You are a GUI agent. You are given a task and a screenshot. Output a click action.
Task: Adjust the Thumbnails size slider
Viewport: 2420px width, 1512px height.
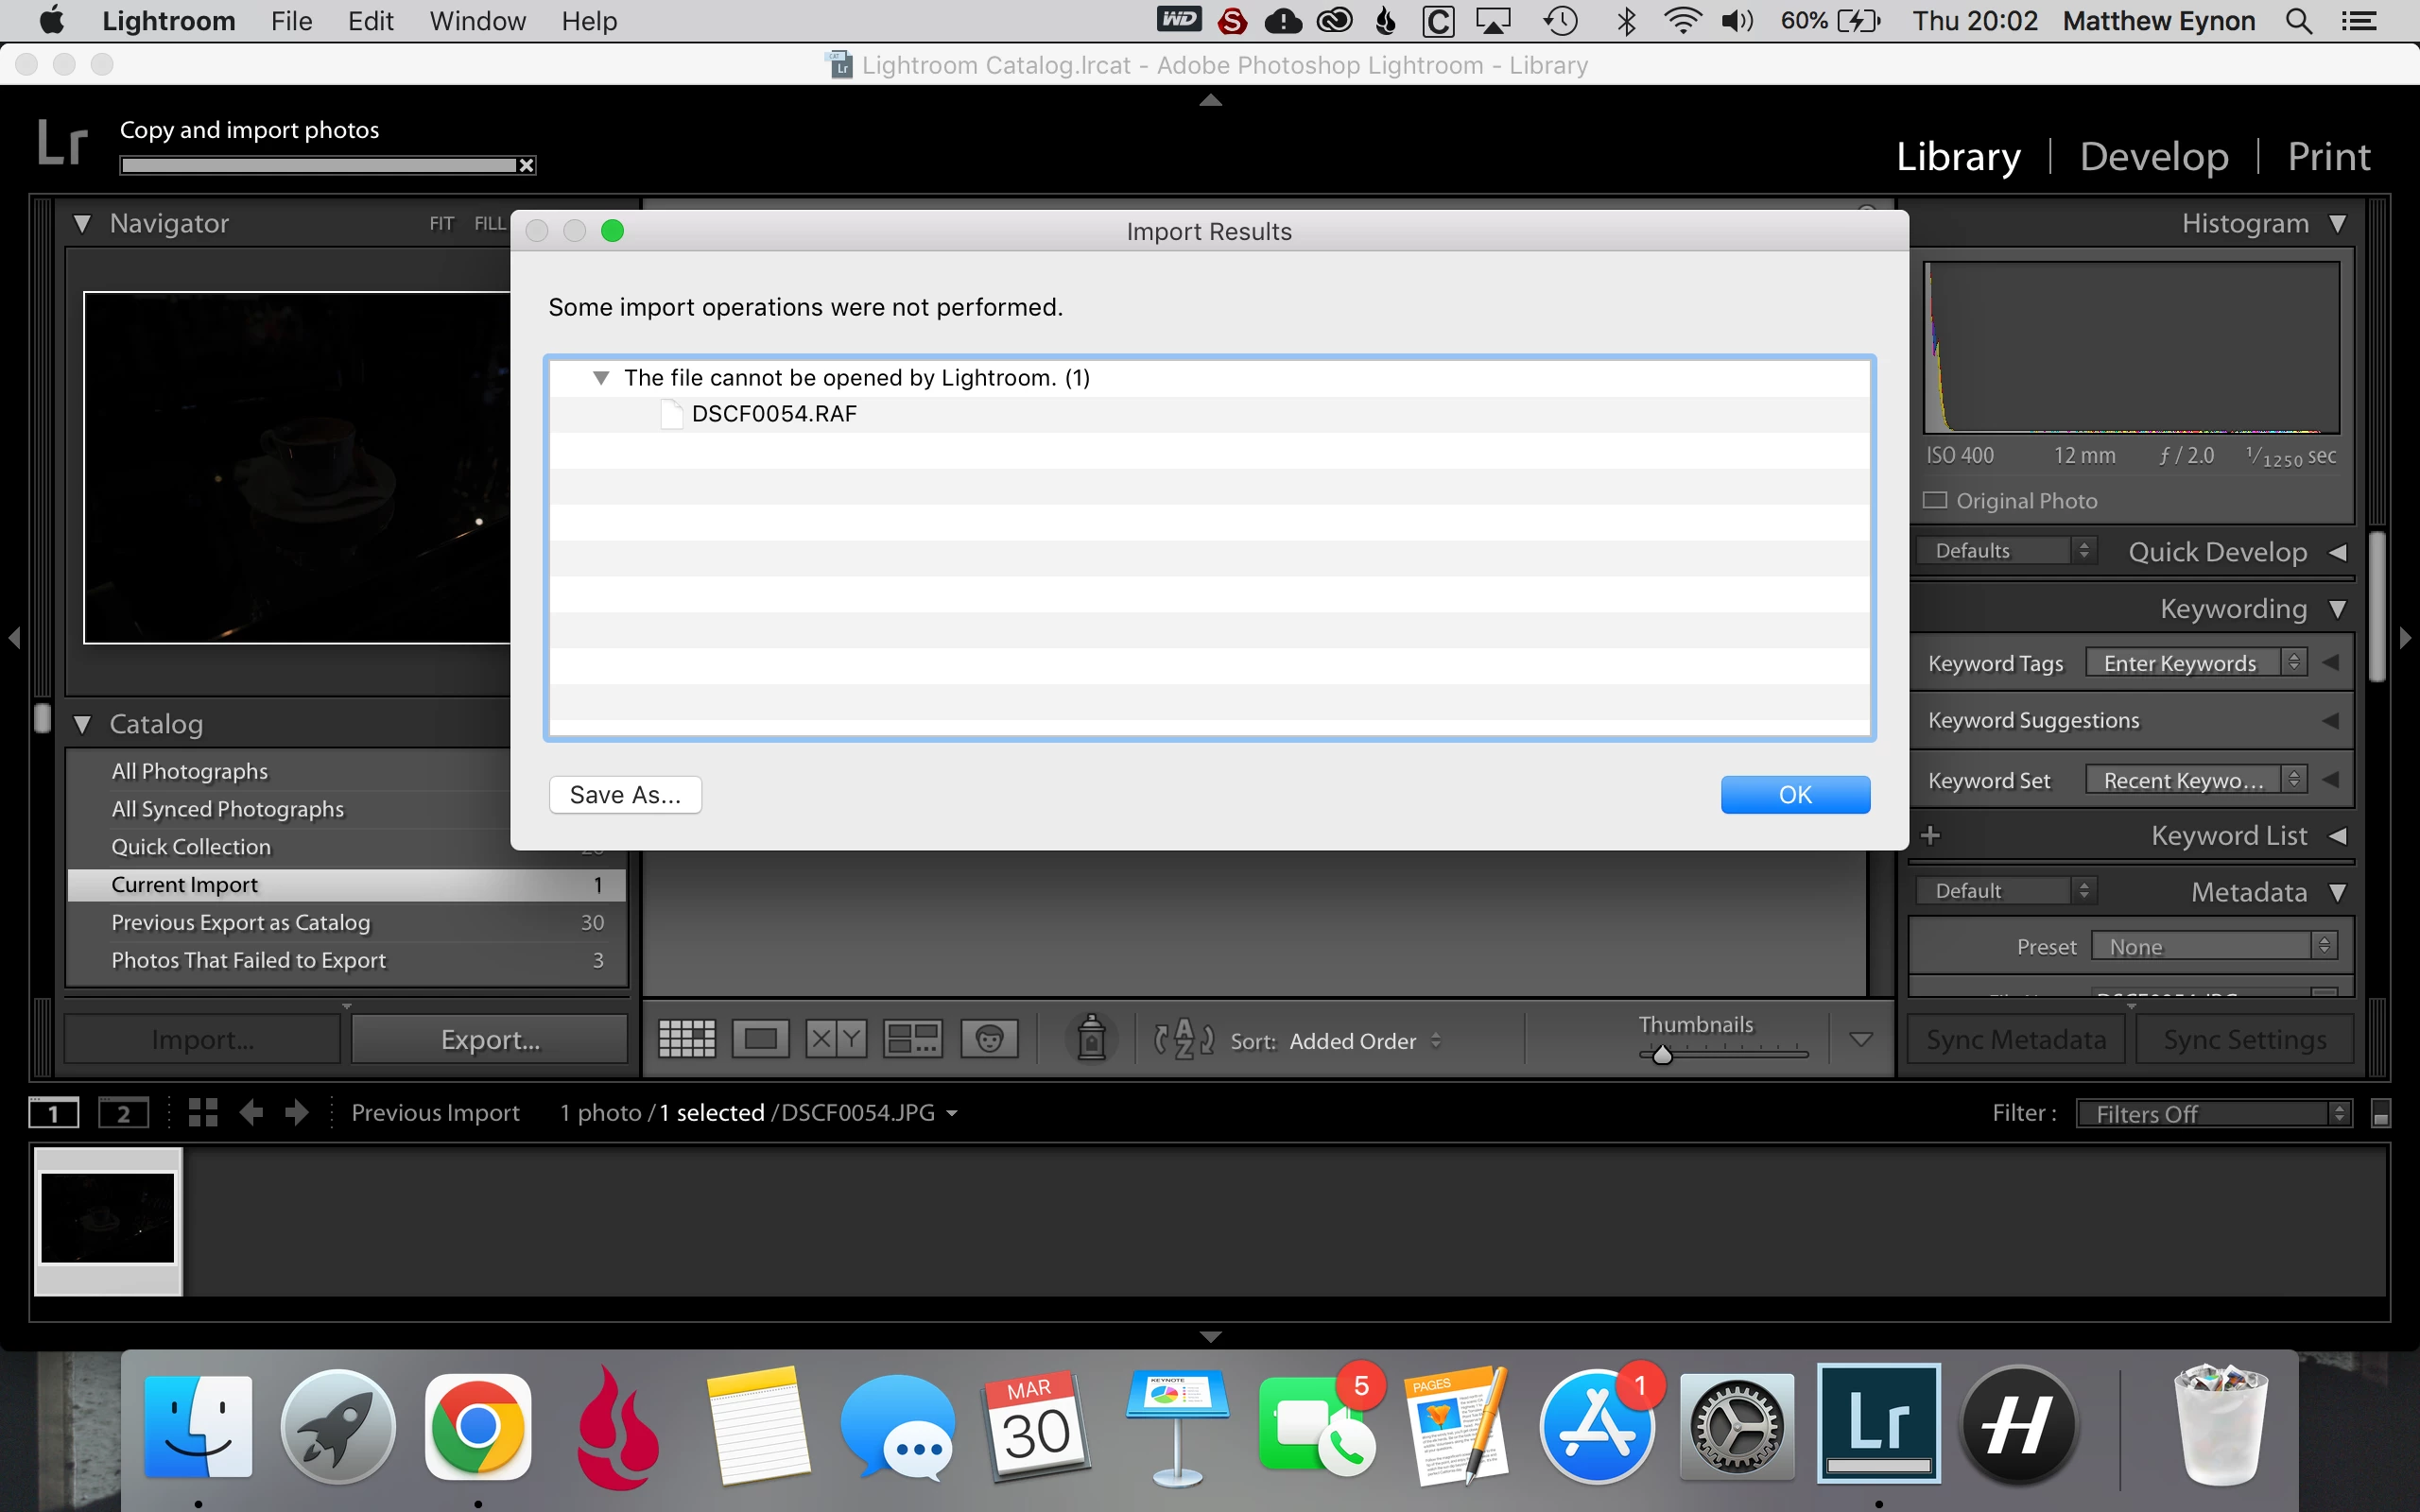click(1662, 1054)
